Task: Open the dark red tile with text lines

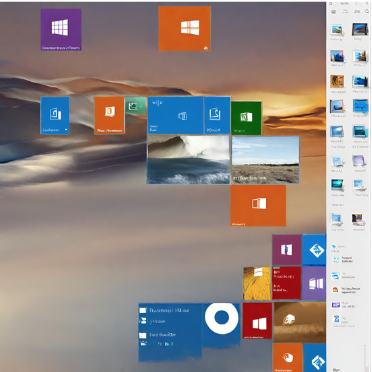Action: [287, 283]
